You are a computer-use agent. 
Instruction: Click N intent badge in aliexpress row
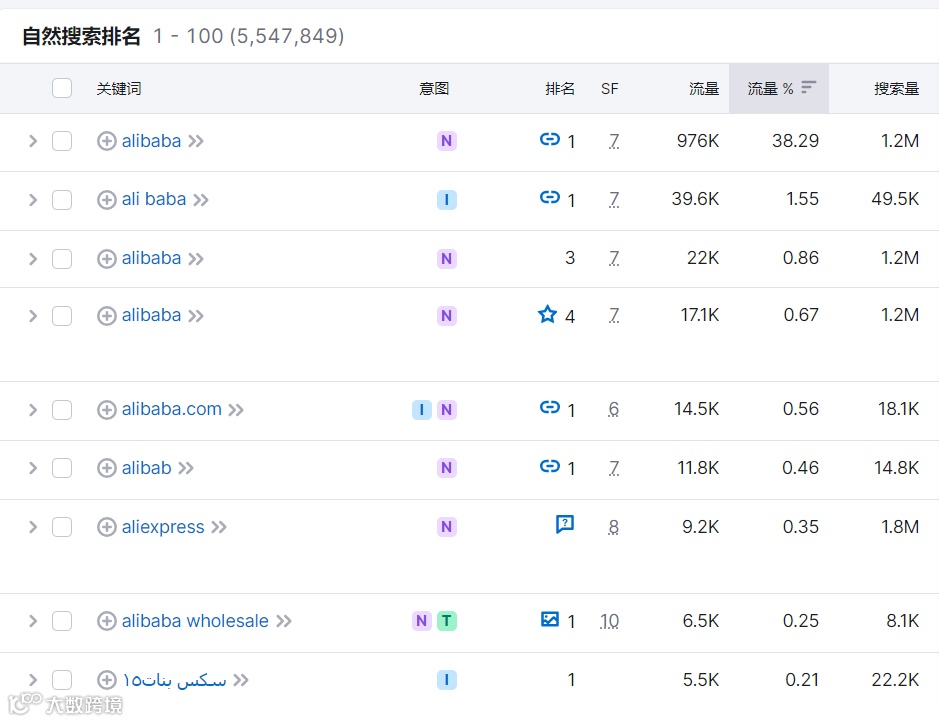[x=447, y=527]
